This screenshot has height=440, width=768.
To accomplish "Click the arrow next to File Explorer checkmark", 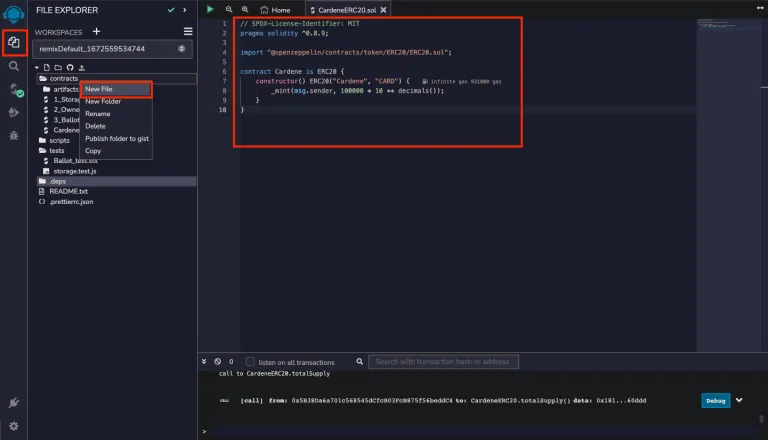I will [x=185, y=10].
